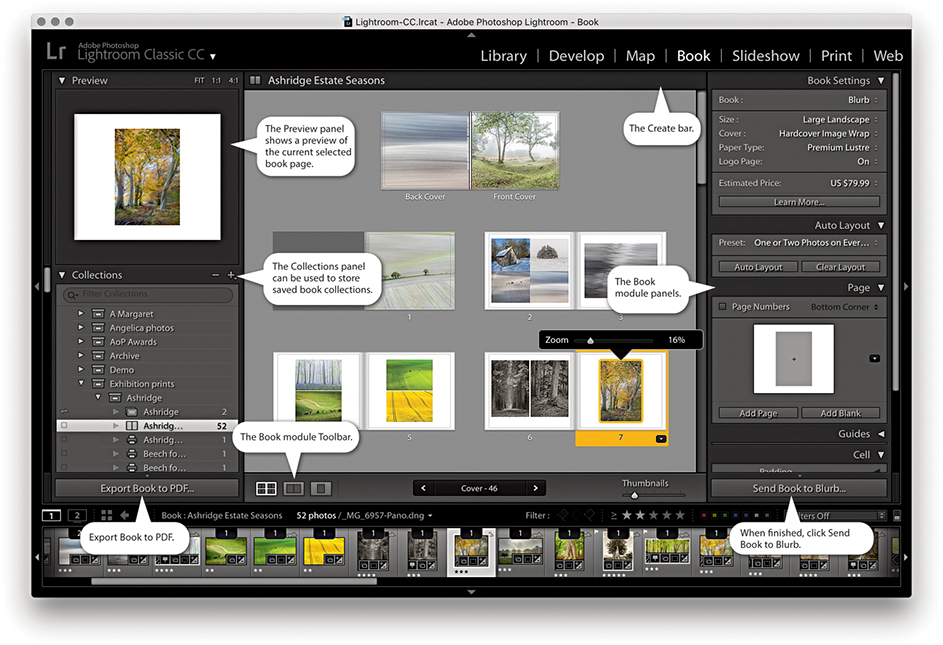Viewport: 943px width, 645px height.
Task: Switch to the Slideshow module
Action: pyautogui.click(x=766, y=56)
